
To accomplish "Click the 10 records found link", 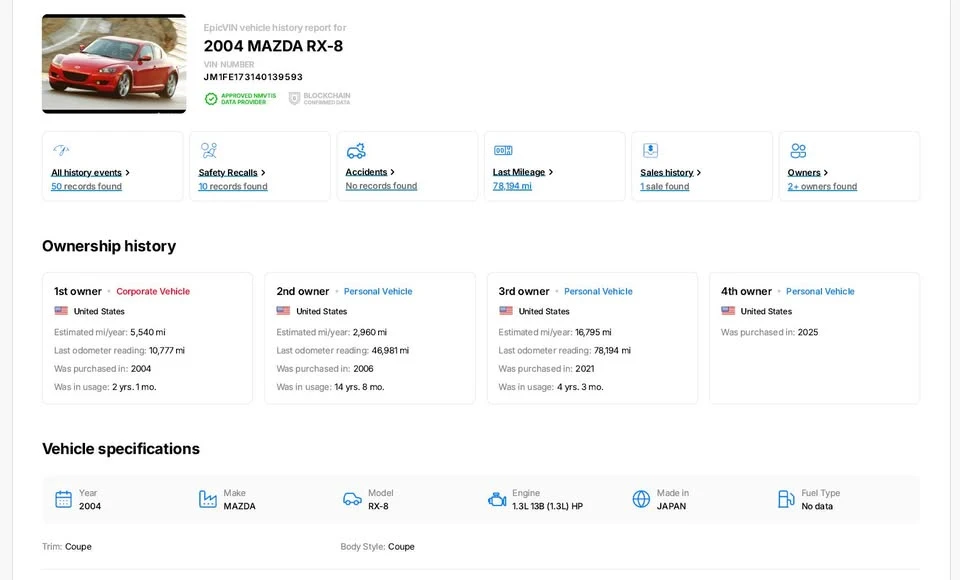I will [x=233, y=186].
